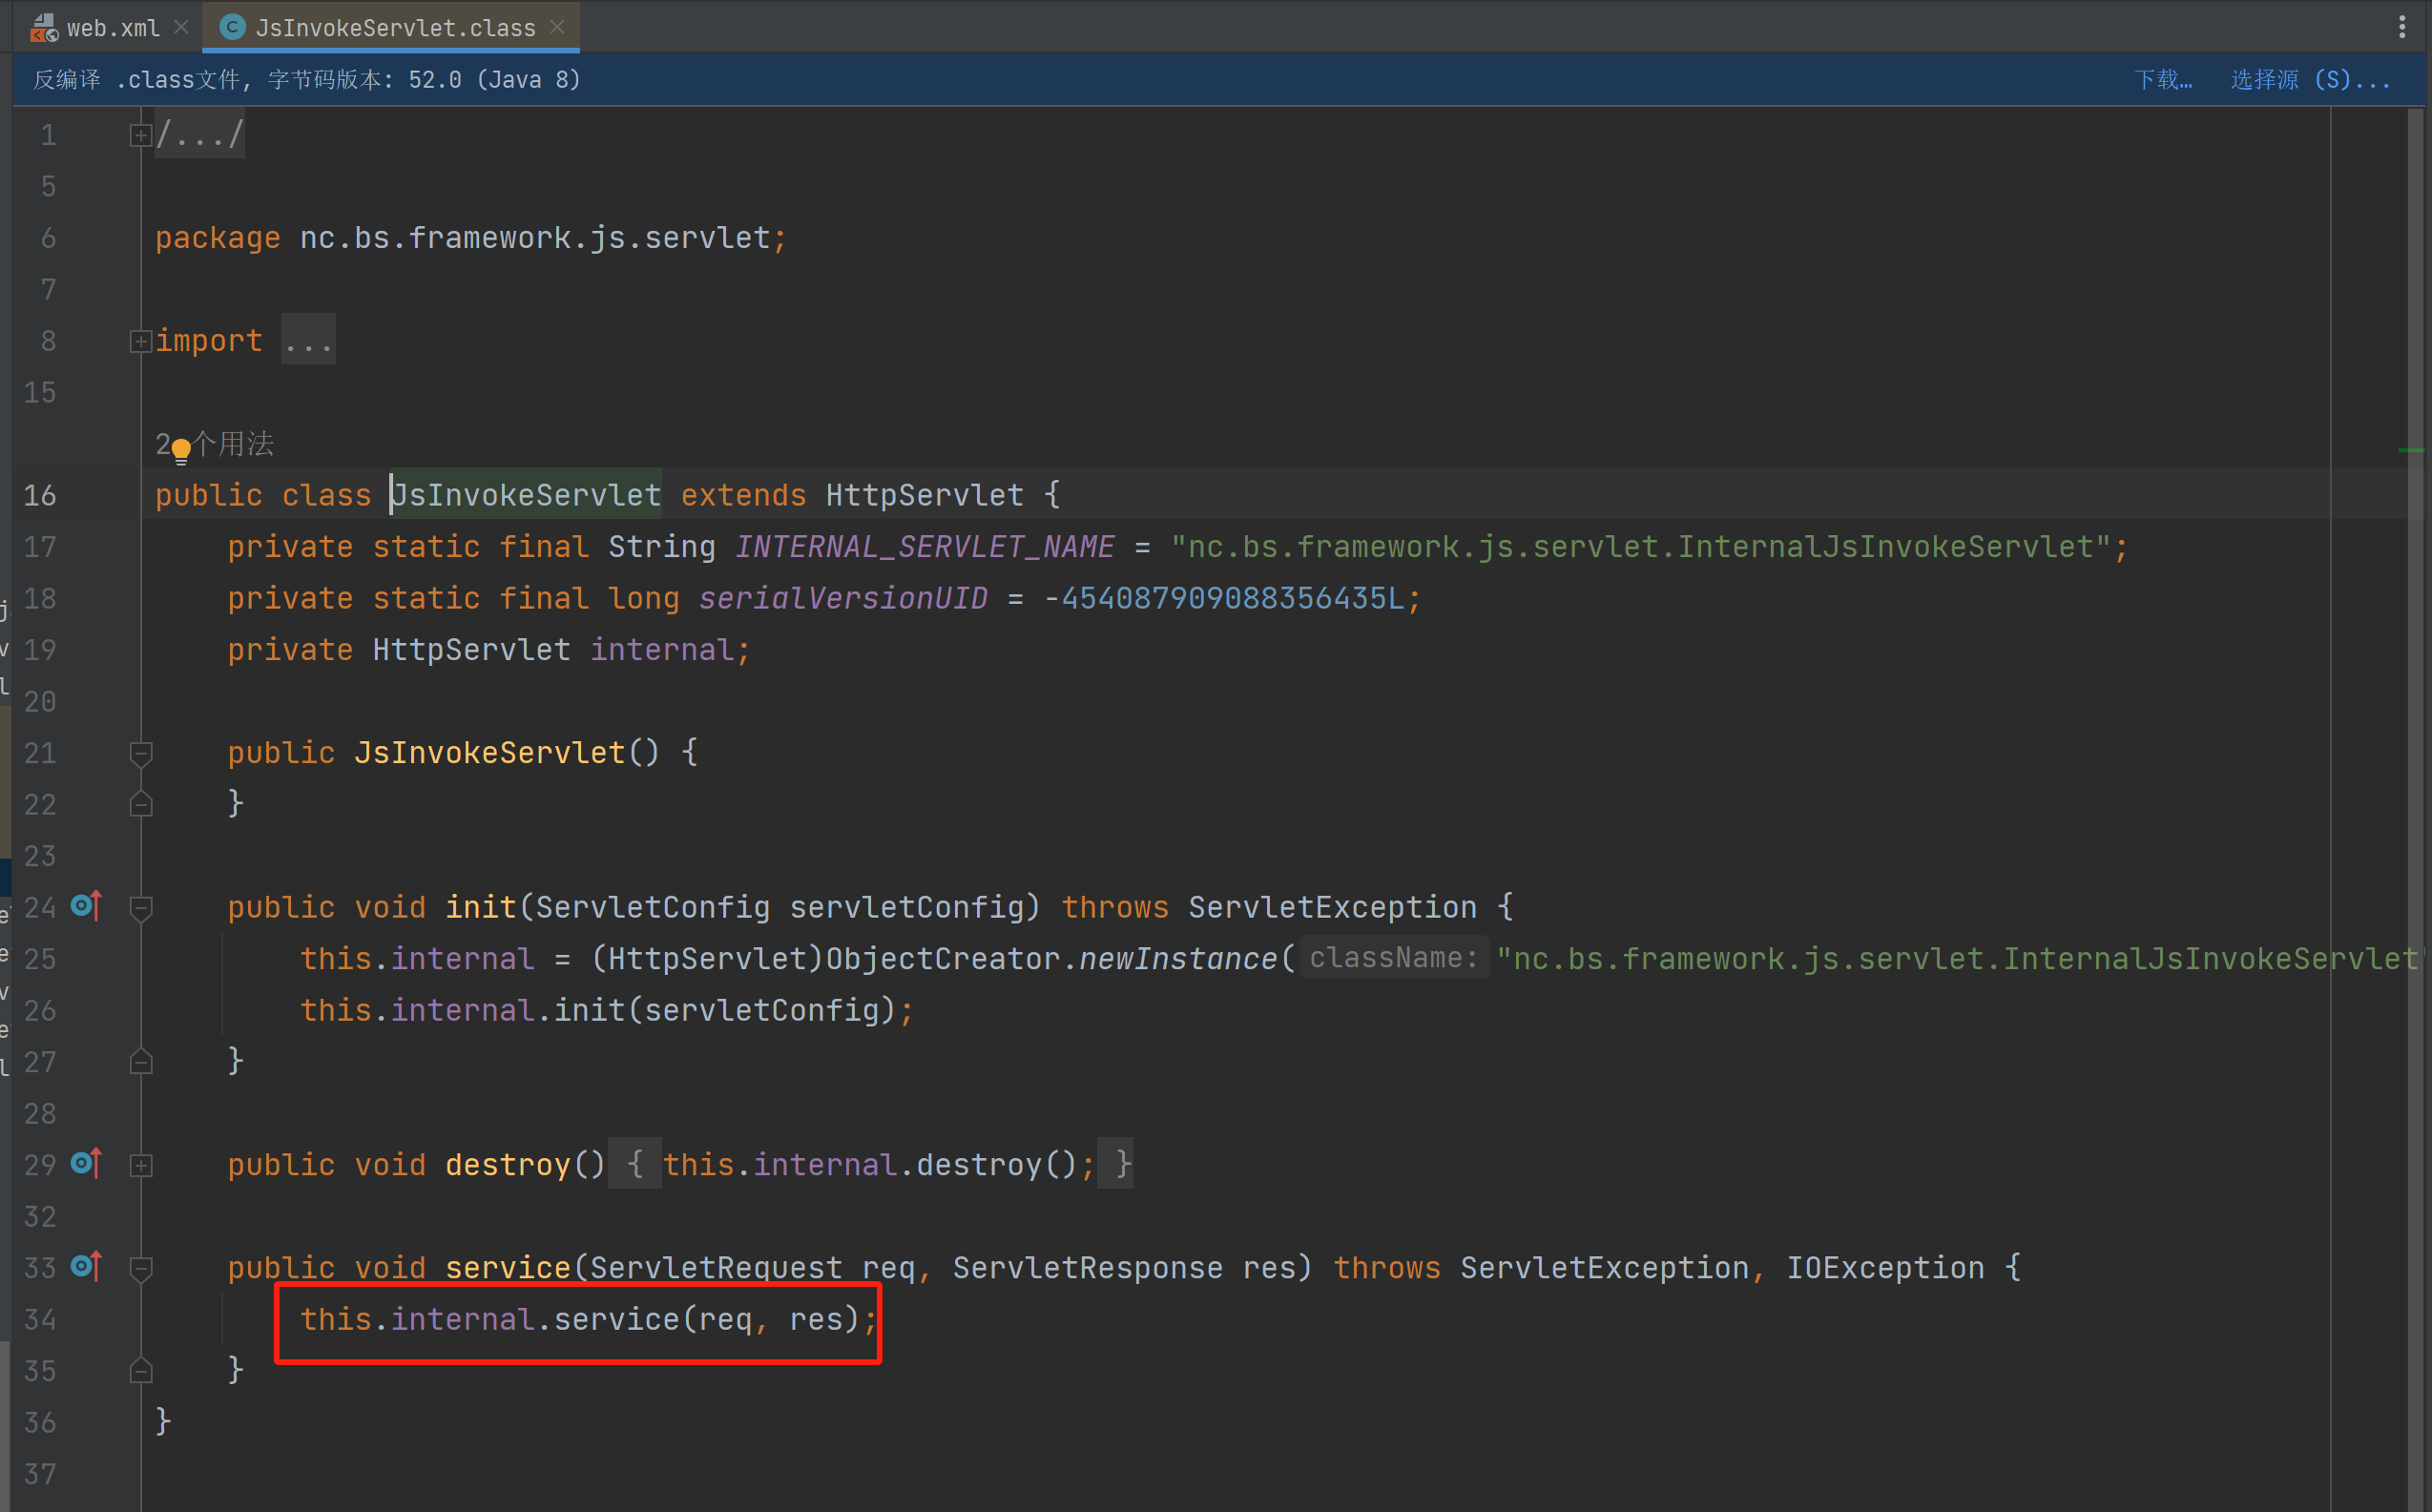Viewport: 2432px width, 1512px height.
Task: Expand the folded import statements
Action: [140, 341]
